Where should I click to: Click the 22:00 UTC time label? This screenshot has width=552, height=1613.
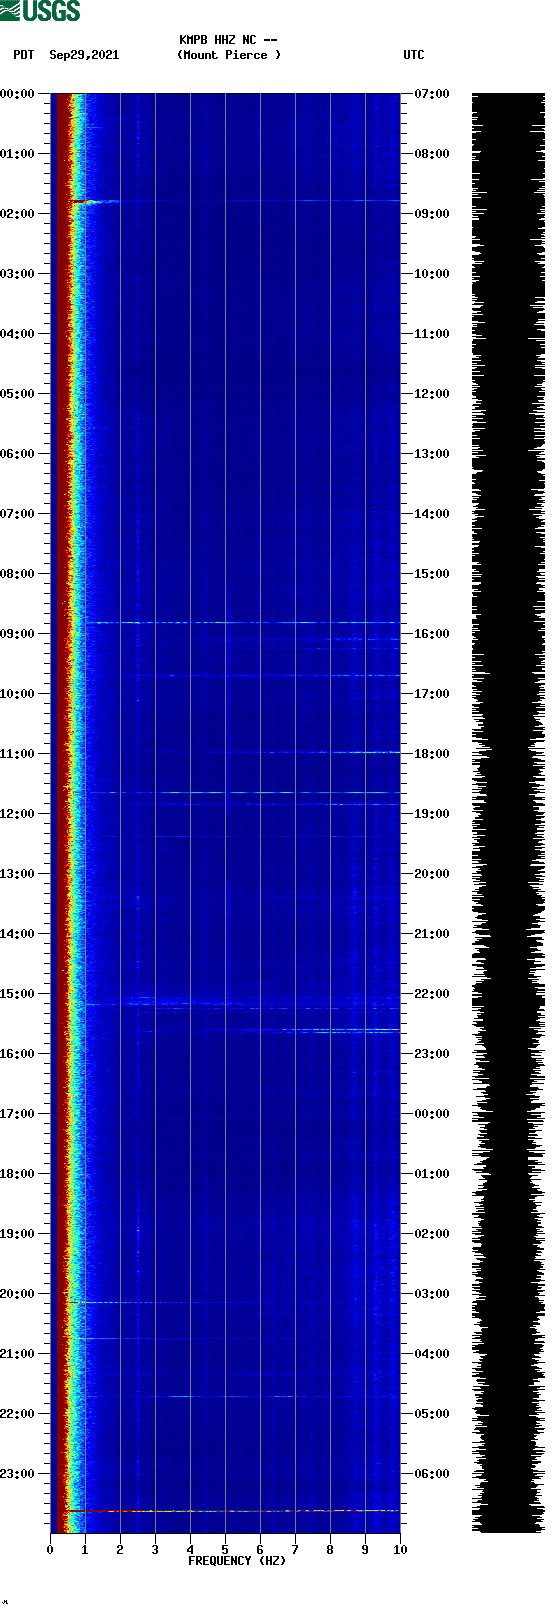pos(432,994)
